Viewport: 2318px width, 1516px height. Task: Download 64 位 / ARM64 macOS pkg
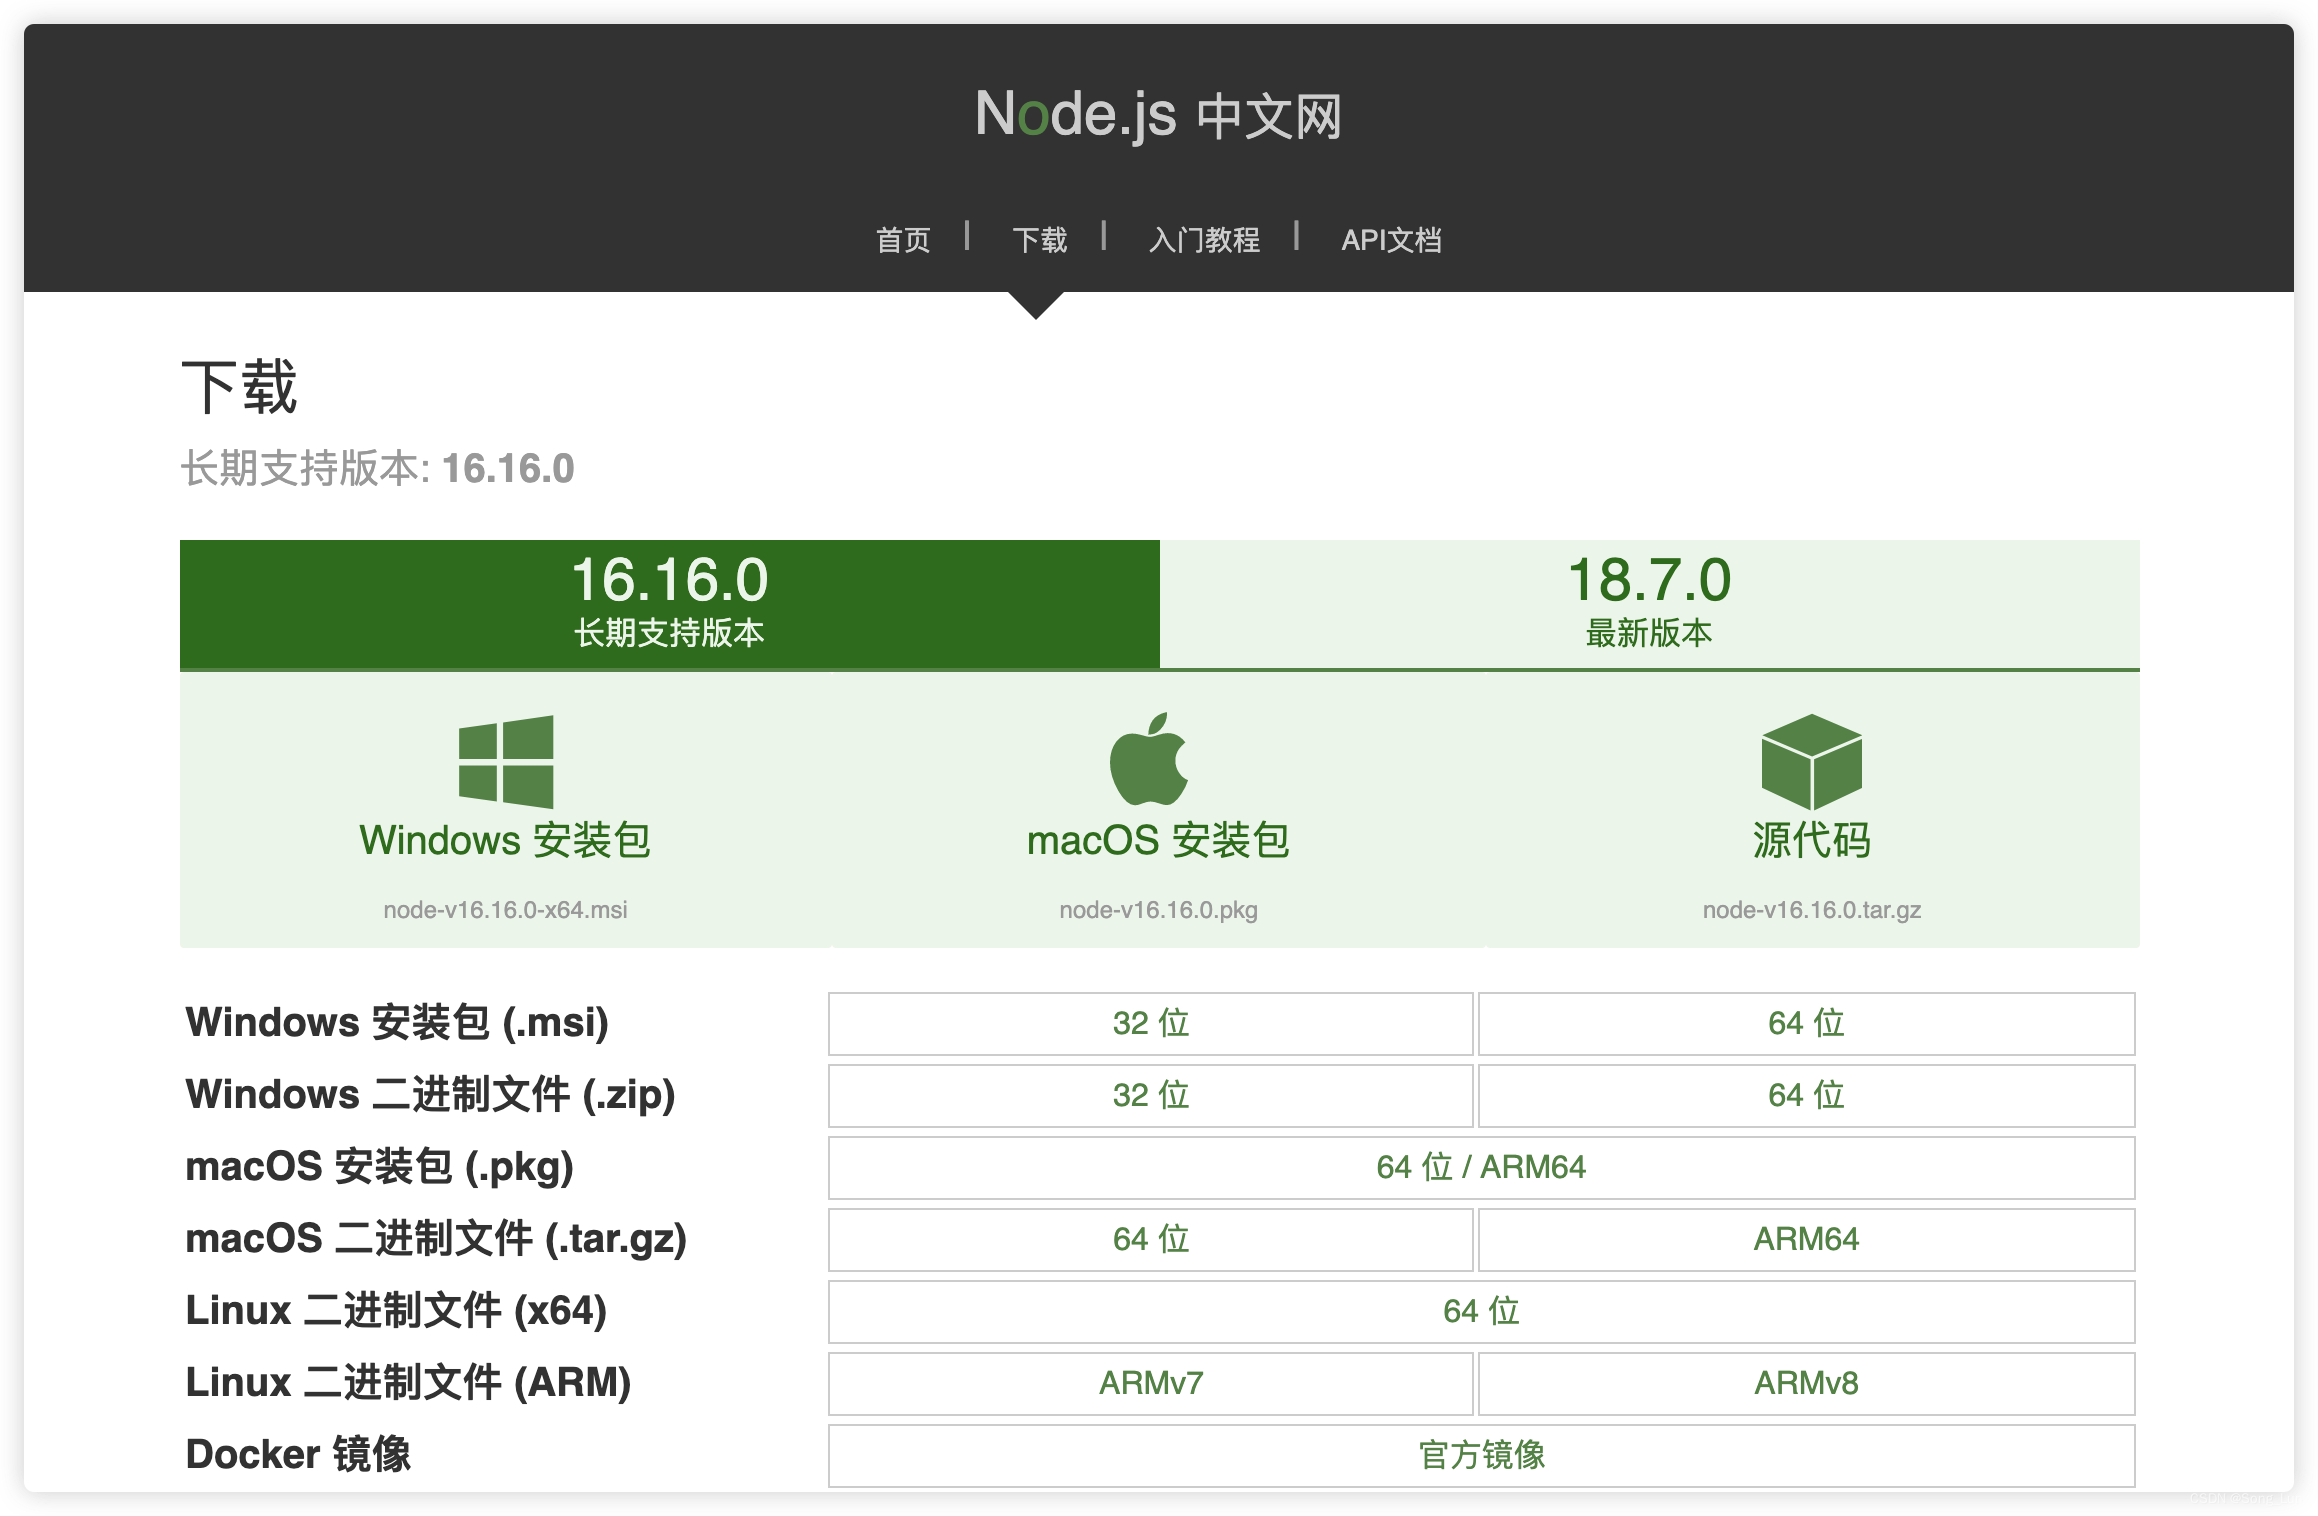click(1481, 1167)
